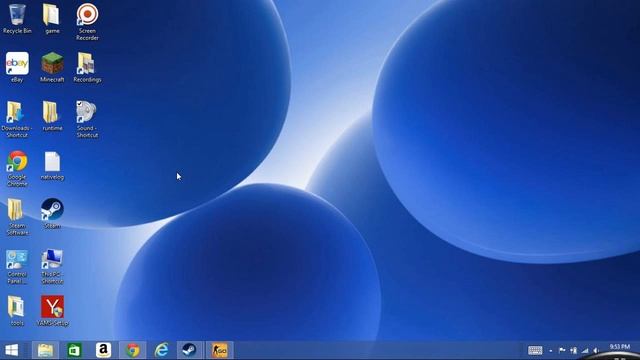Viewport: 640px width, 360px height.
Task: Switch to Counter-Strike GO taskbar icon
Action: tap(220, 350)
